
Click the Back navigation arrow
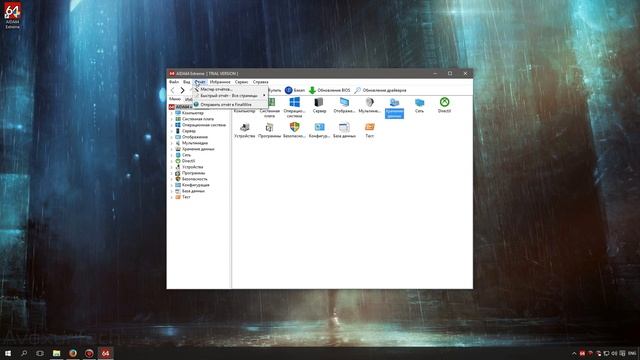[173, 90]
